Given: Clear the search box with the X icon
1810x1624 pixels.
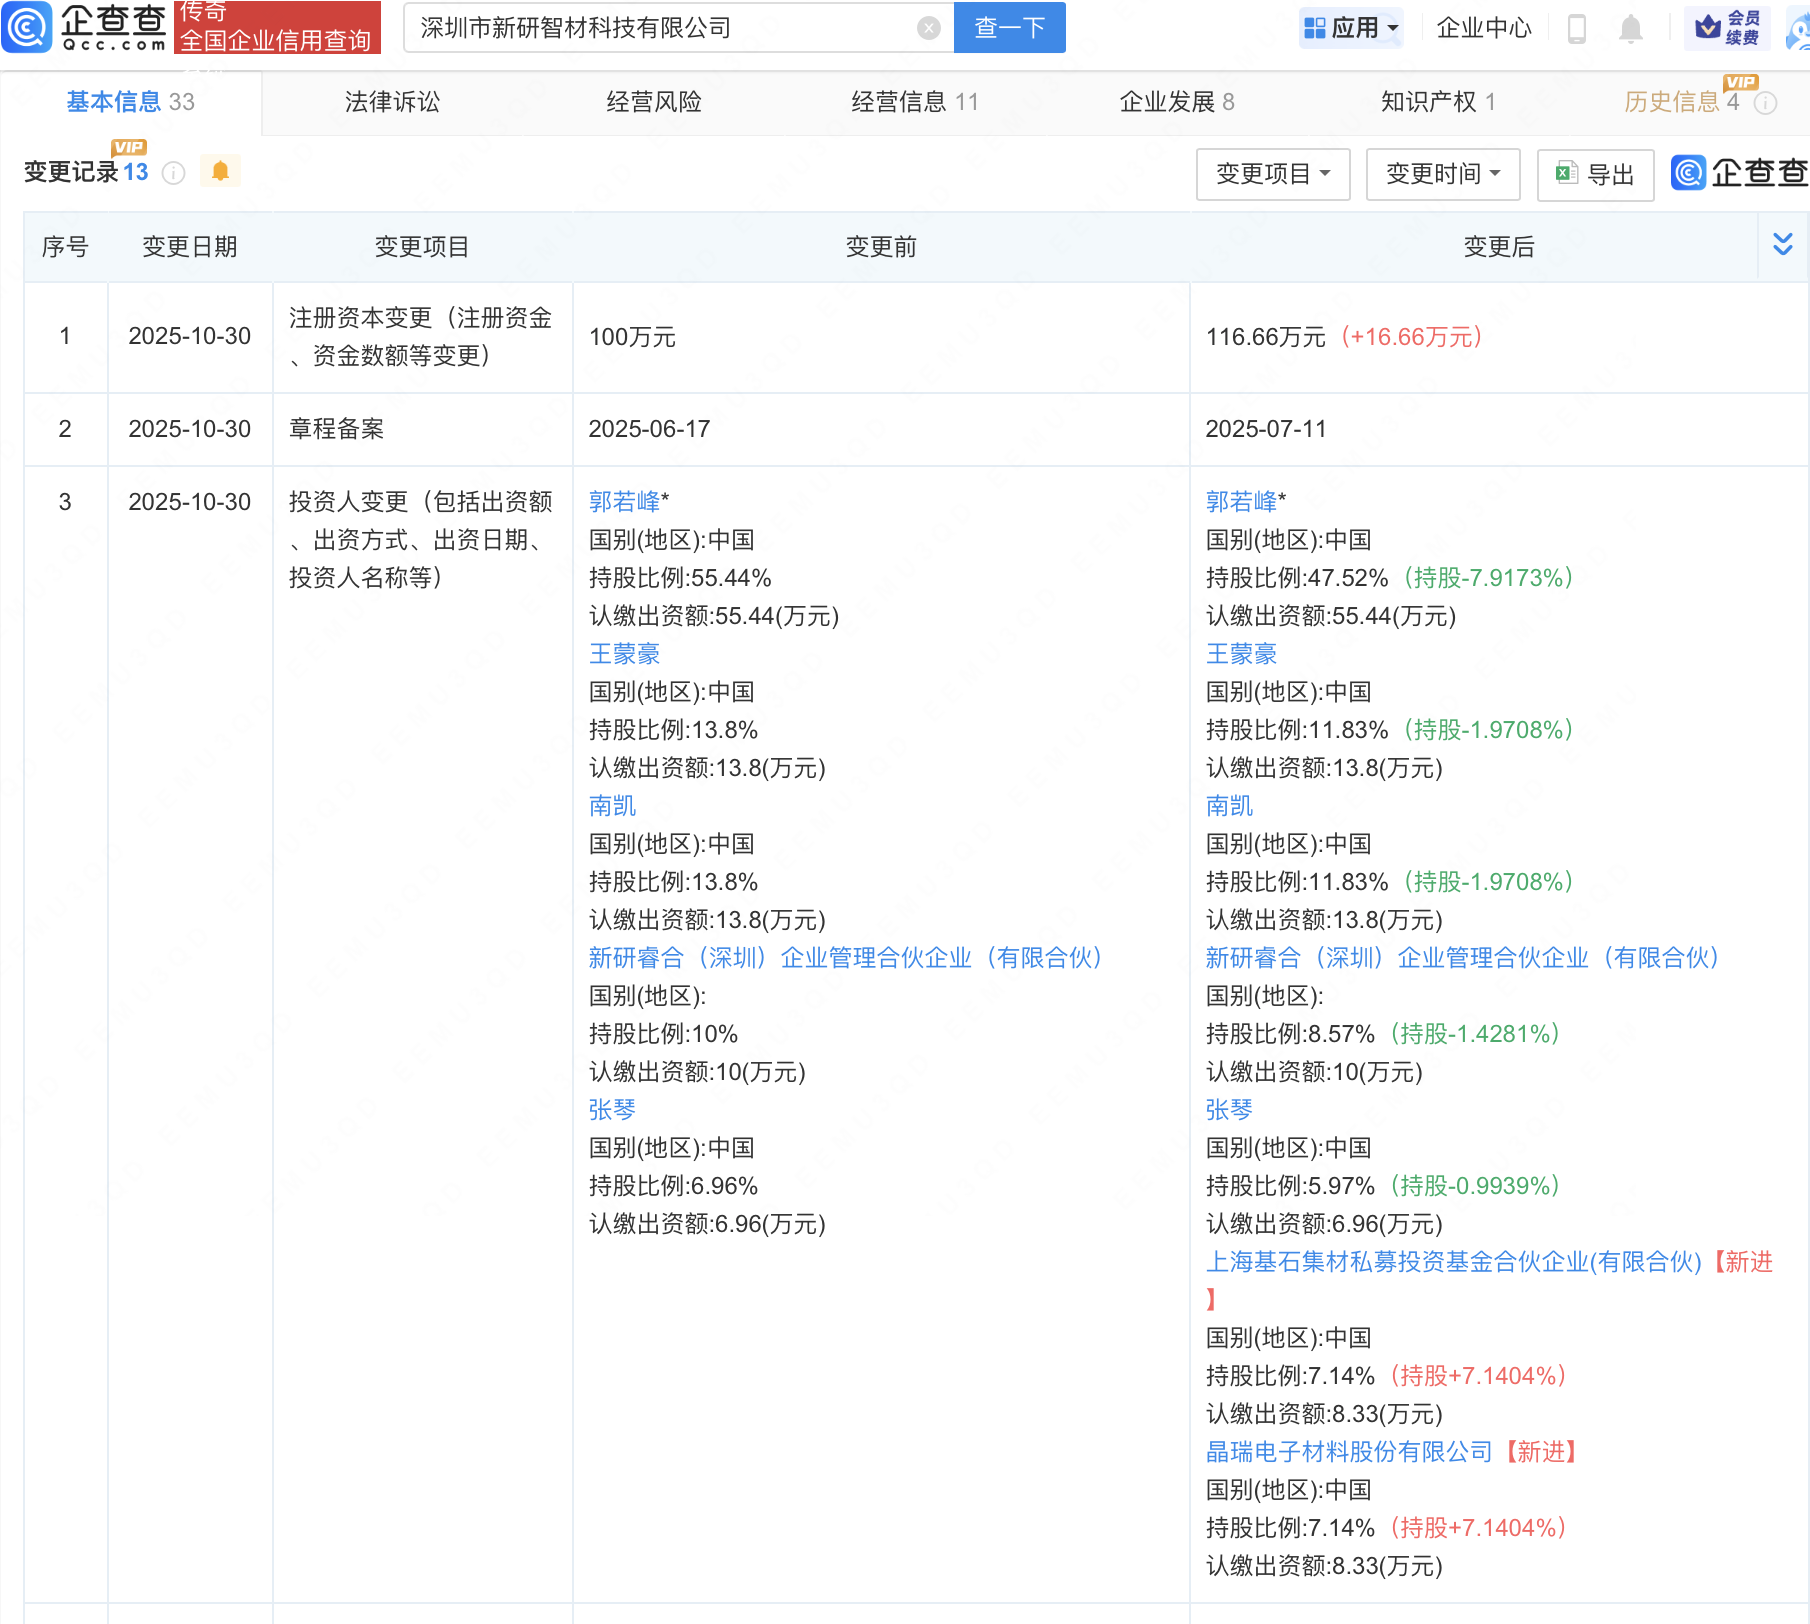Looking at the screenshot, I should [x=928, y=28].
